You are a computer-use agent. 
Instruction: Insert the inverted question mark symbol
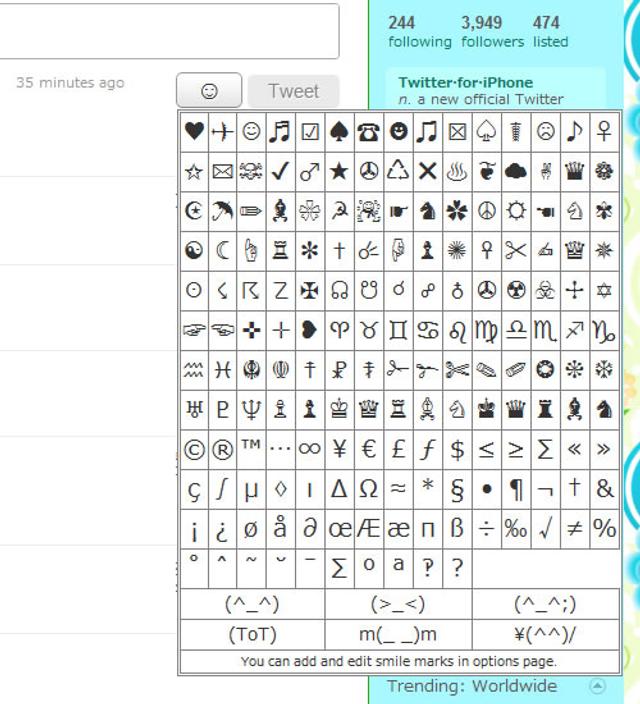[223, 528]
